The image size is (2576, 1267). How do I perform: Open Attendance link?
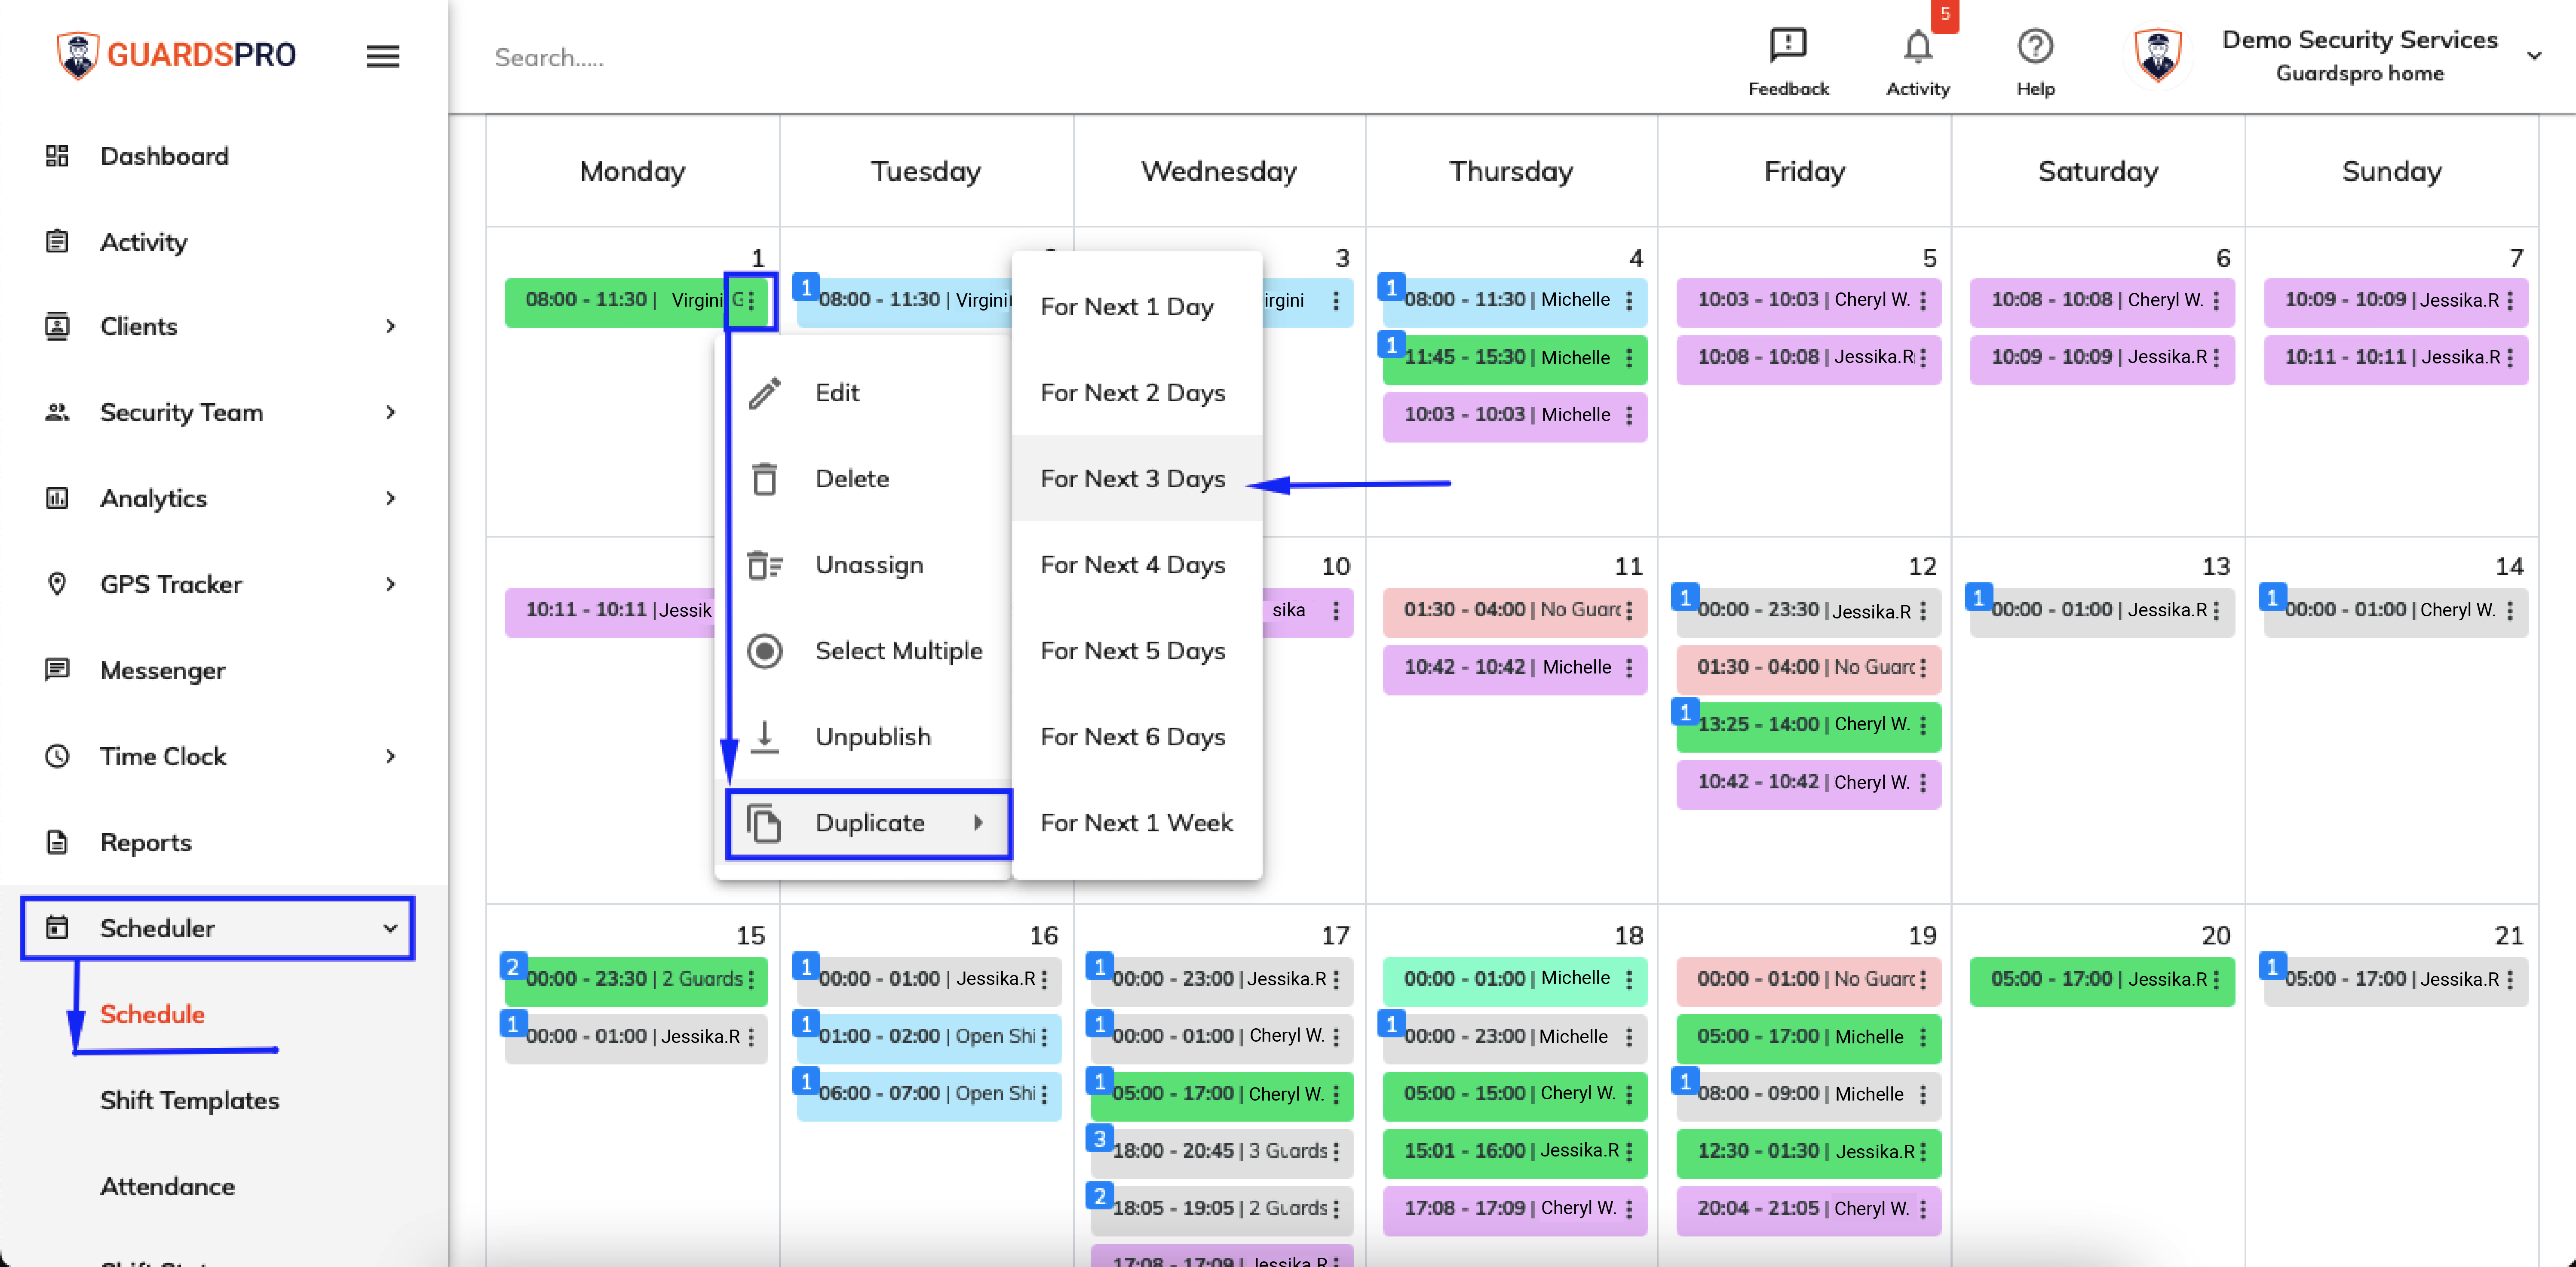(167, 1186)
